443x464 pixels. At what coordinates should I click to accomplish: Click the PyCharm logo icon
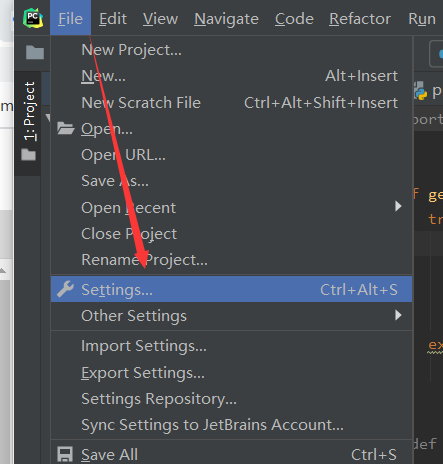[33, 18]
